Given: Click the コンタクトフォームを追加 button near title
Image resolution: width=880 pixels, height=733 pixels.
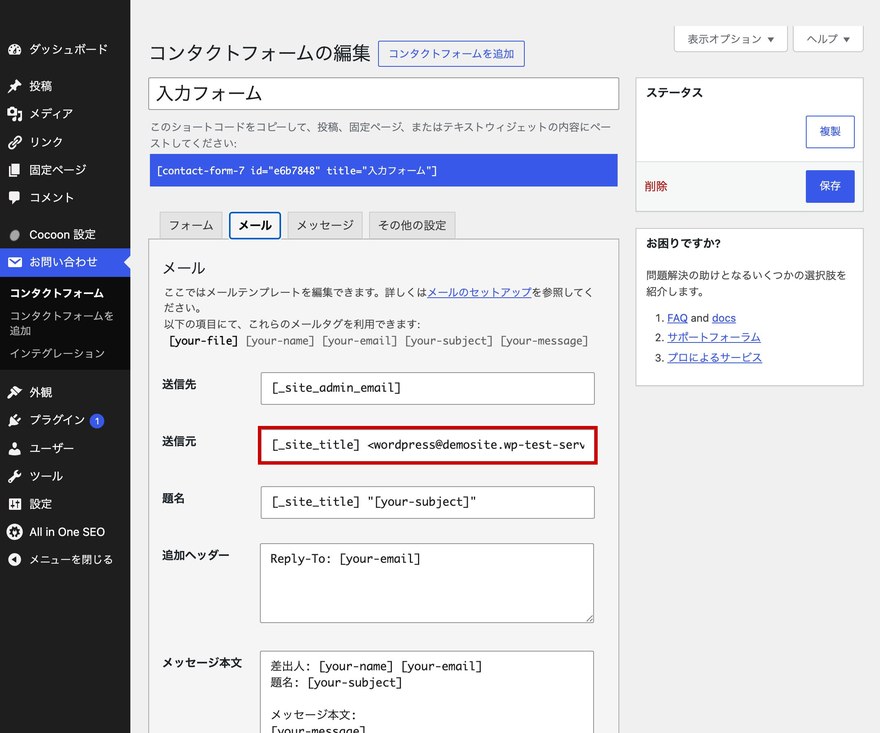Looking at the screenshot, I should (x=451, y=54).
